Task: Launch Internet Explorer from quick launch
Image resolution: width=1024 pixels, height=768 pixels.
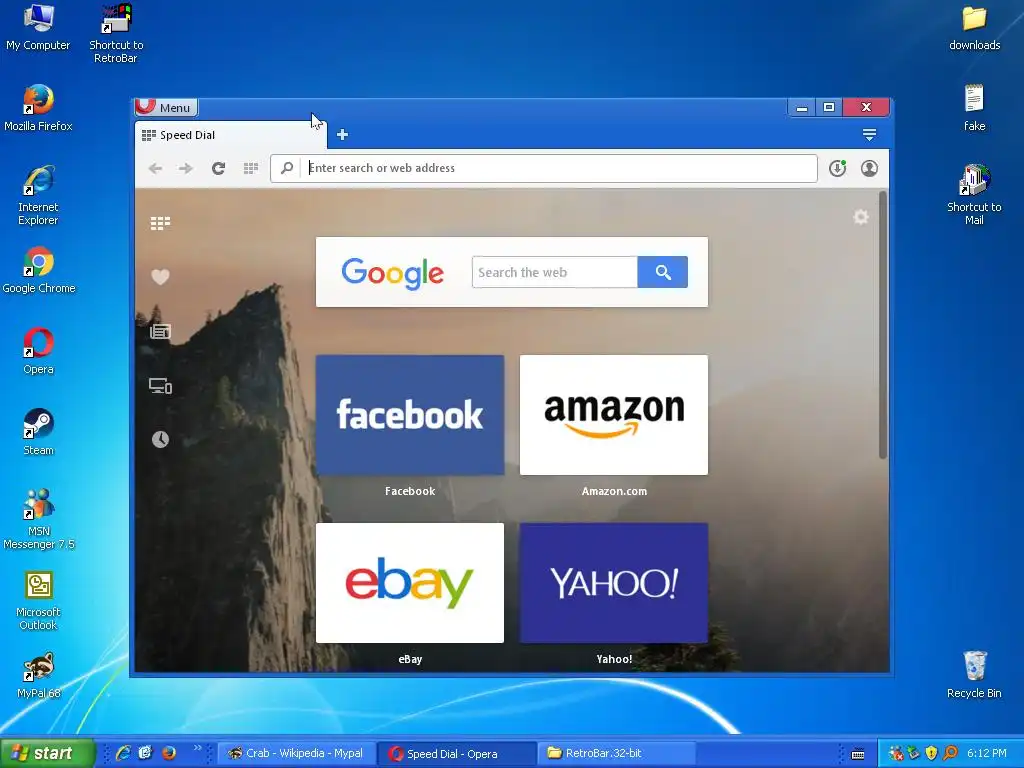Action: pyautogui.click(x=123, y=753)
